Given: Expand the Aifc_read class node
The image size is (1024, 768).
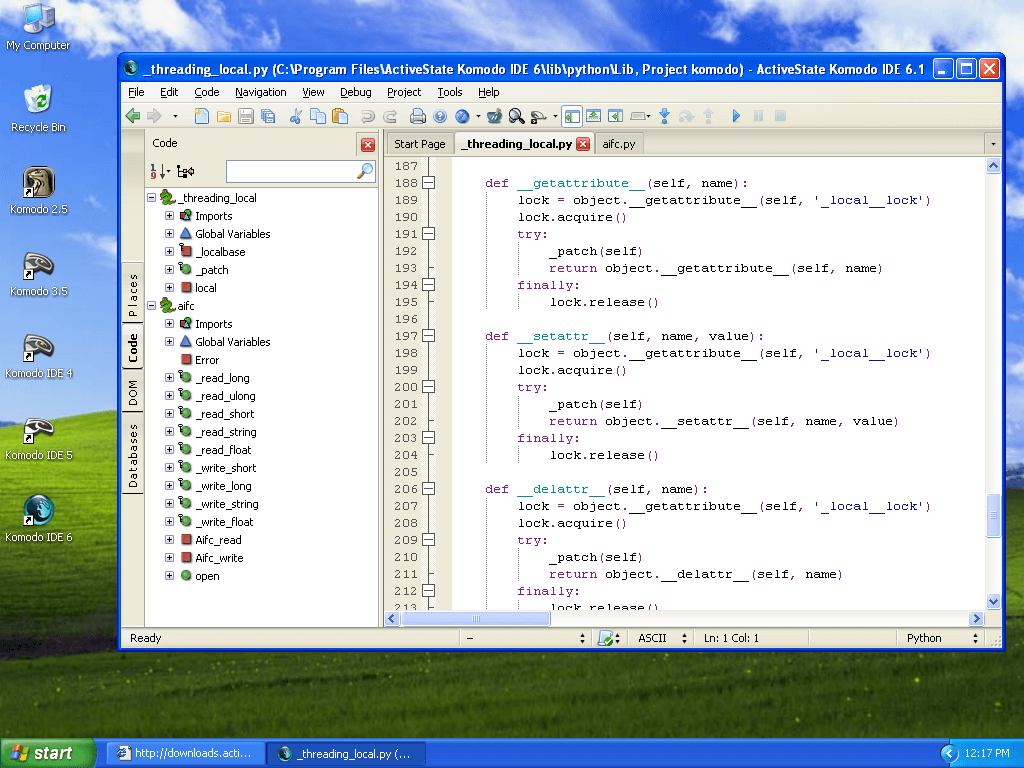Looking at the screenshot, I should click(x=169, y=539).
